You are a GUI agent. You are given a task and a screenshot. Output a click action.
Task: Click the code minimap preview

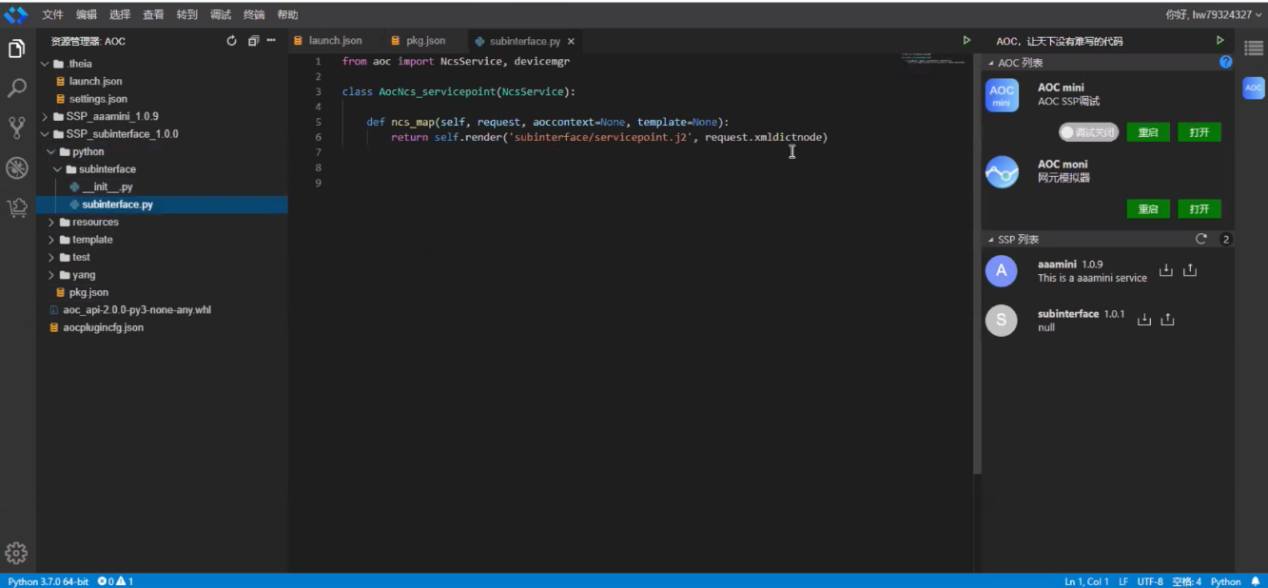(934, 58)
